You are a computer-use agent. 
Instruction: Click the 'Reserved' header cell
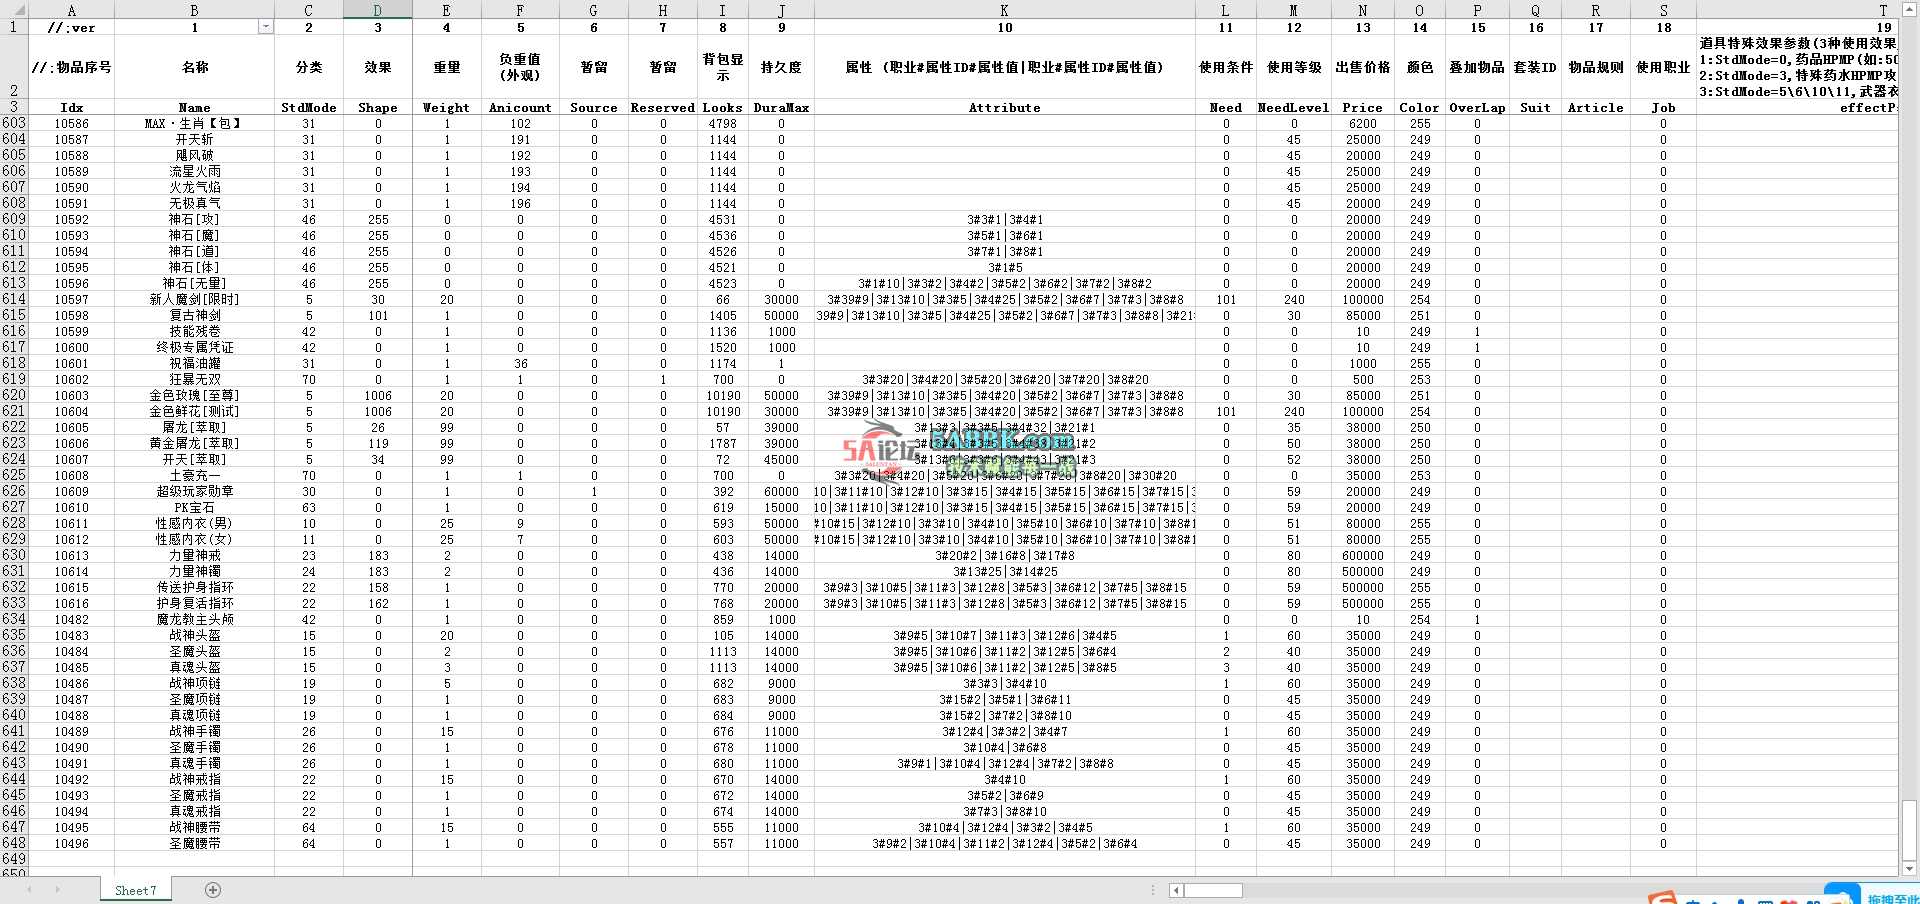point(662,107)
